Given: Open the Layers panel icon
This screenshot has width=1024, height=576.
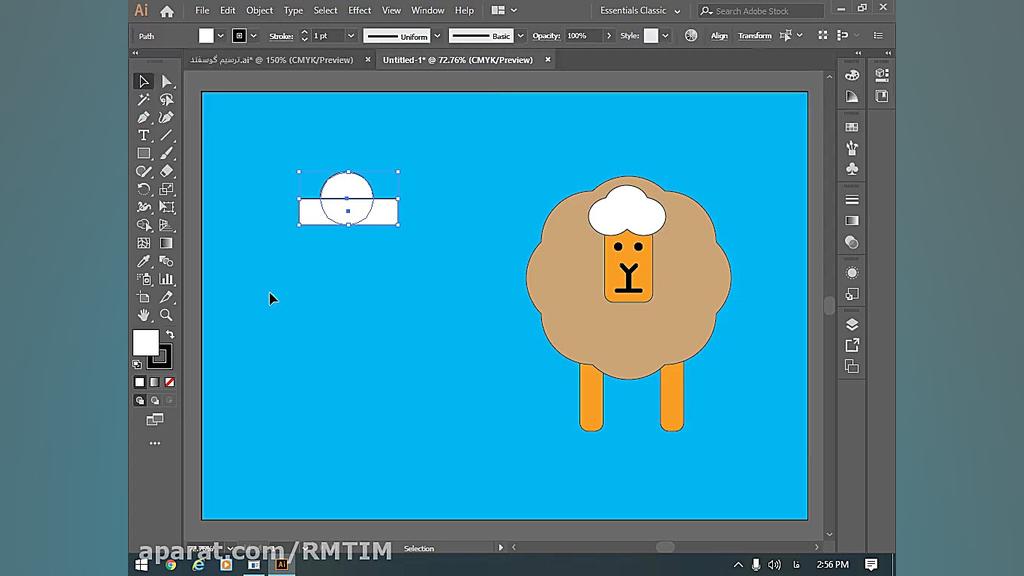Looking at the screenshot, I should click(852, 324).
